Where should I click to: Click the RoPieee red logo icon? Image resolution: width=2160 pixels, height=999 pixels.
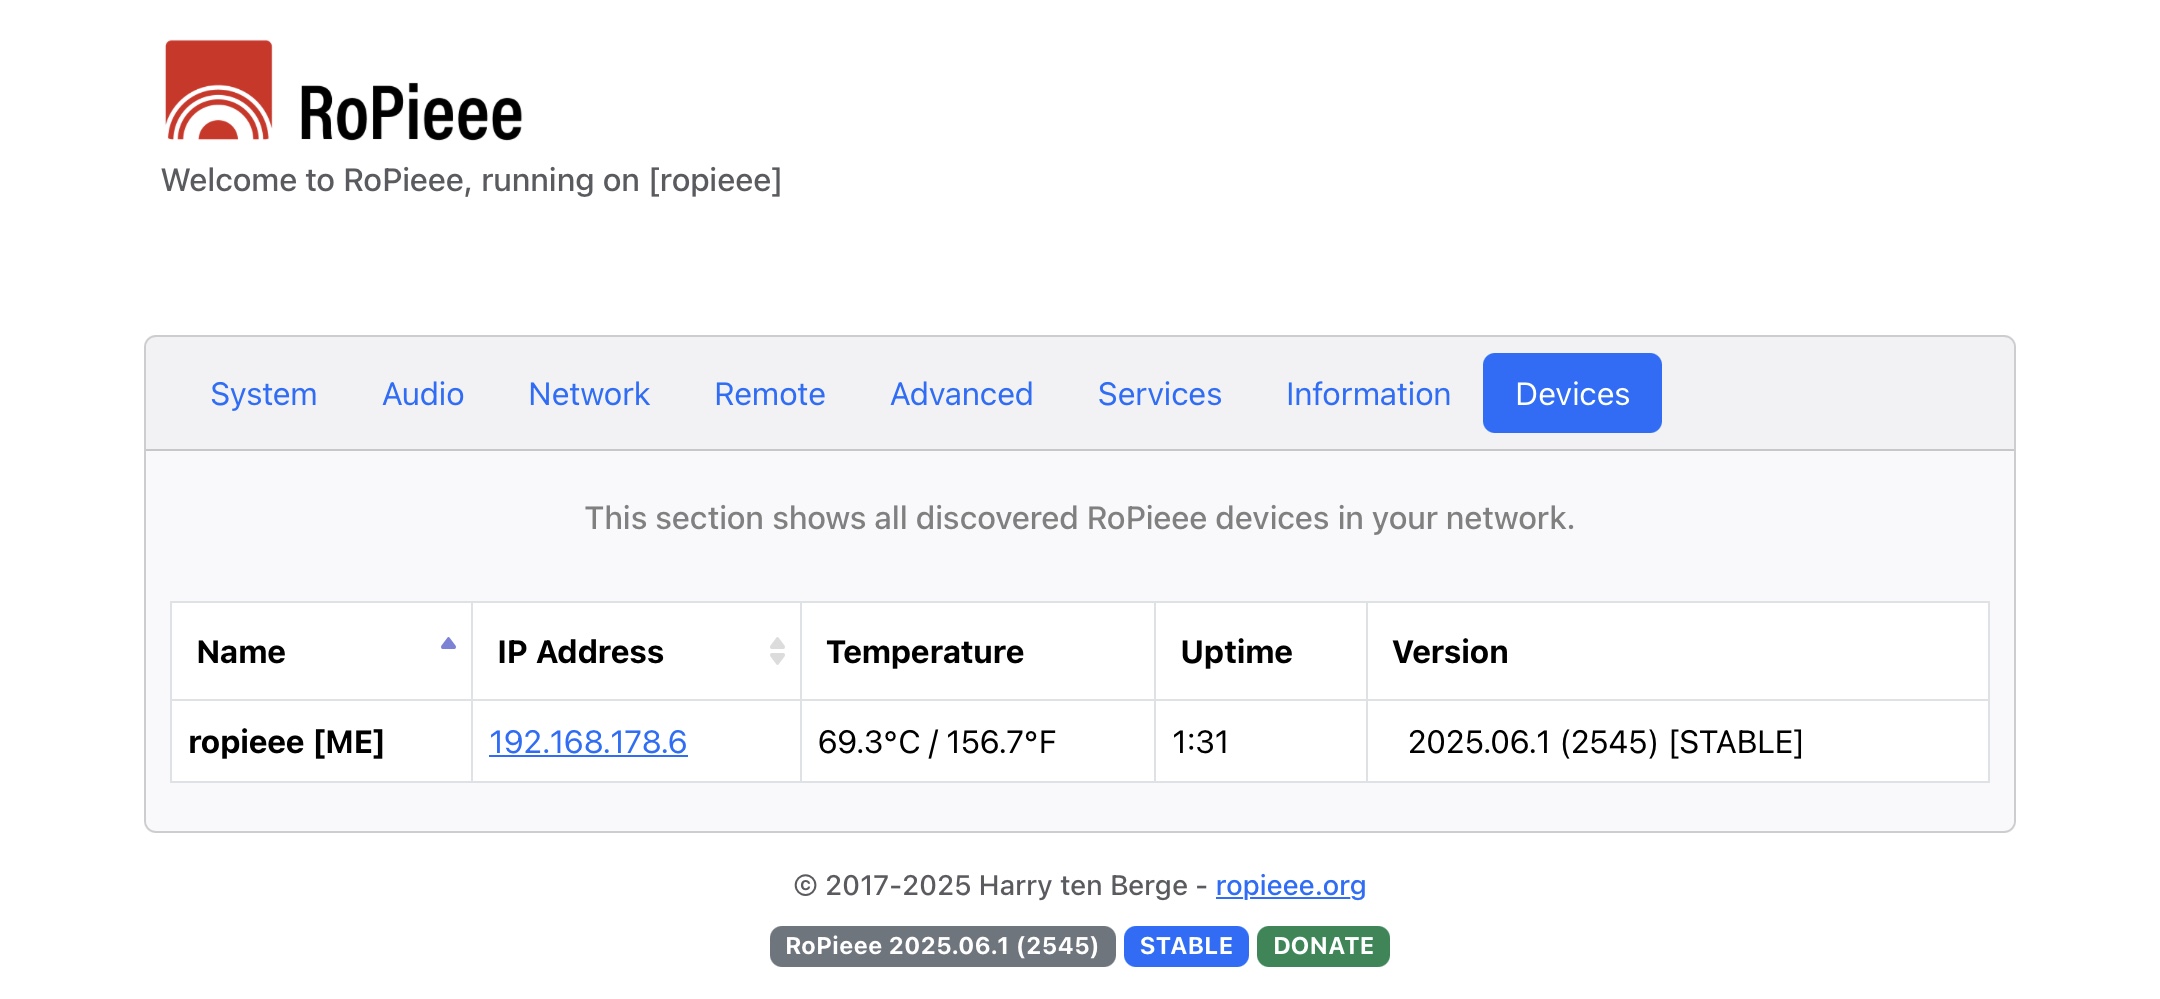point(219,90)
